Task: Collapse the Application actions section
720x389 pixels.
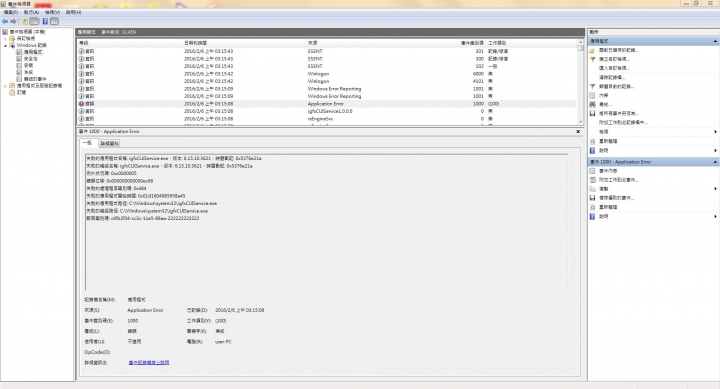Action: pos(715,41)
